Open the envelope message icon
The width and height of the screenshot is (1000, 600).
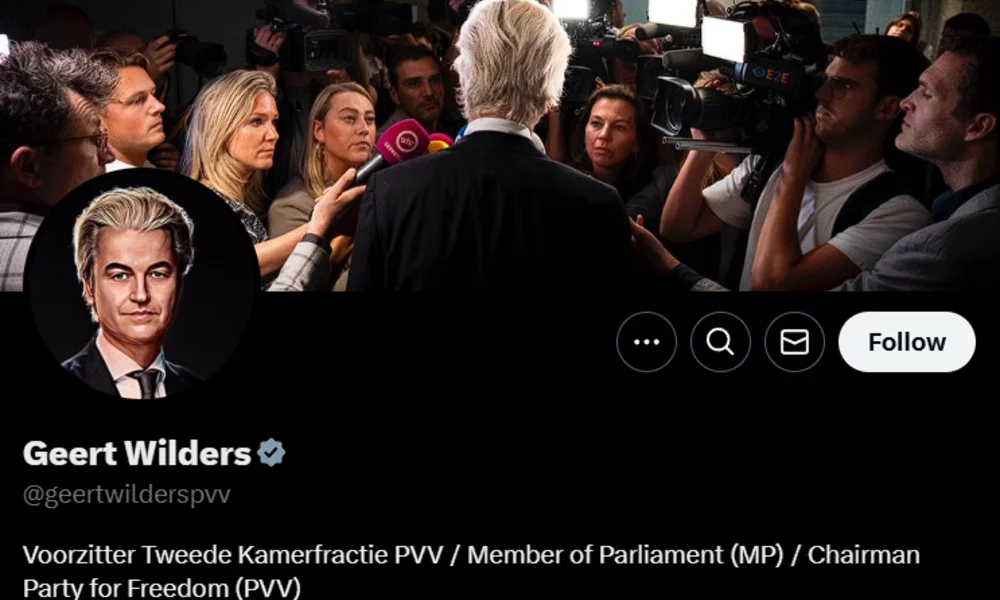pos(795,342)
